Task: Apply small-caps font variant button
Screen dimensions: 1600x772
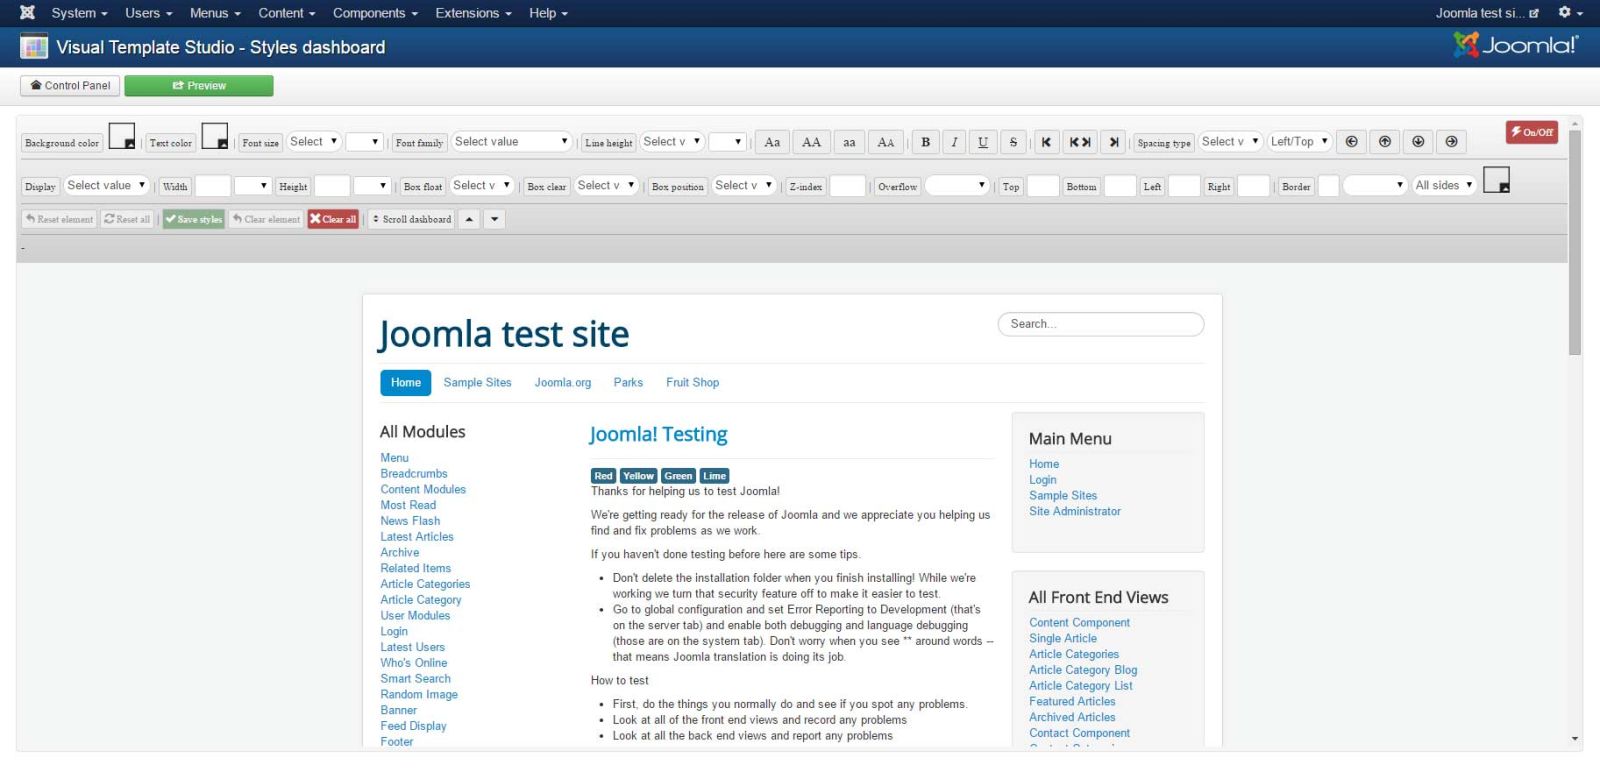Action: click(x=886, y=142)
